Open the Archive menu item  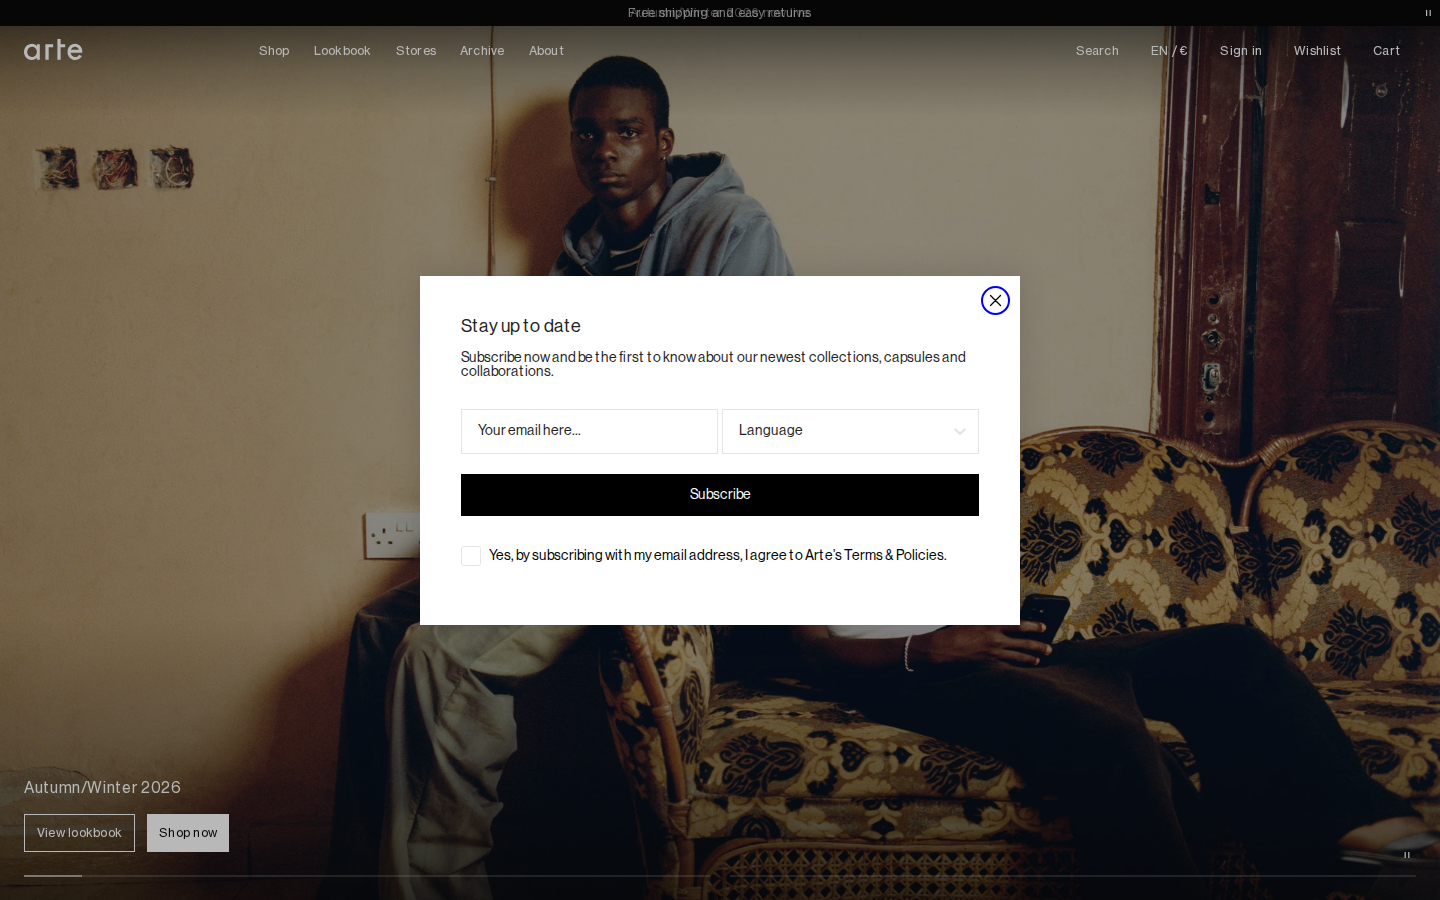(x=482, y=51)
